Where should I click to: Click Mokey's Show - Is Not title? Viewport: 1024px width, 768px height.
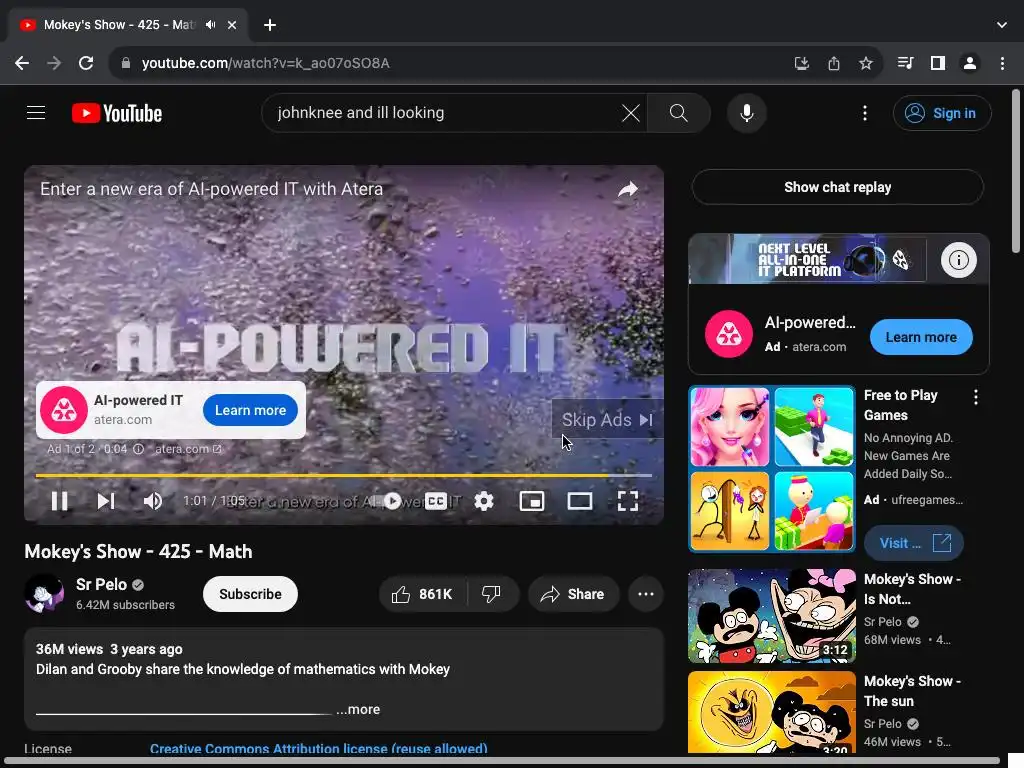[x=912, y=589]
